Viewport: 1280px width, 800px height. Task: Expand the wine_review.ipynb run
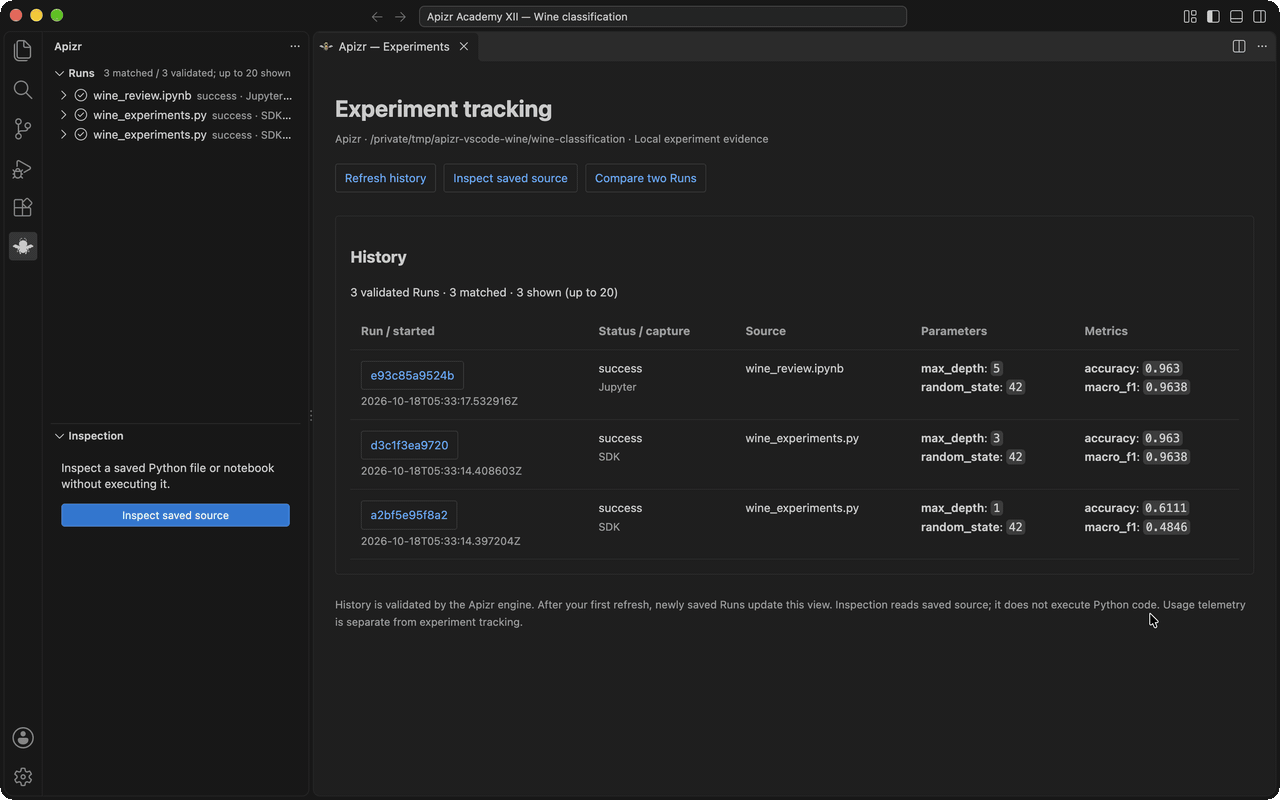pyautogui.click(x=64, y=96)
